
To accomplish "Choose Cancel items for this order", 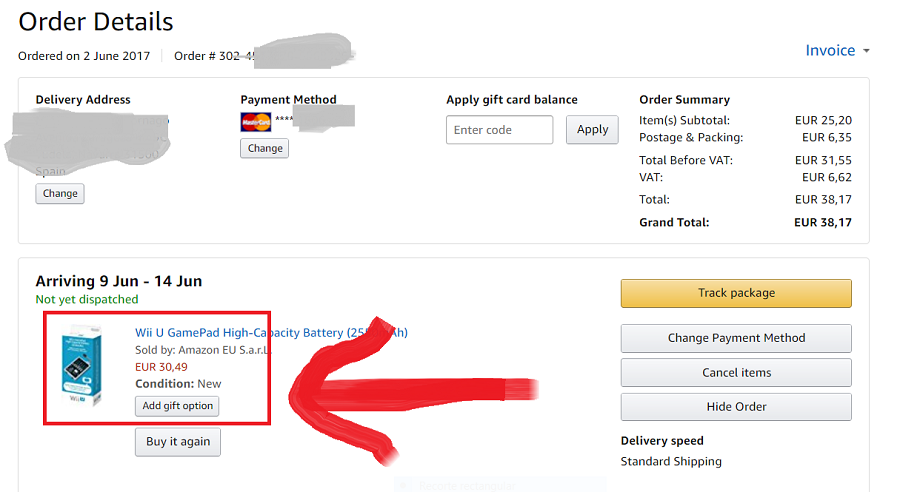I will (x=736, y=373).
